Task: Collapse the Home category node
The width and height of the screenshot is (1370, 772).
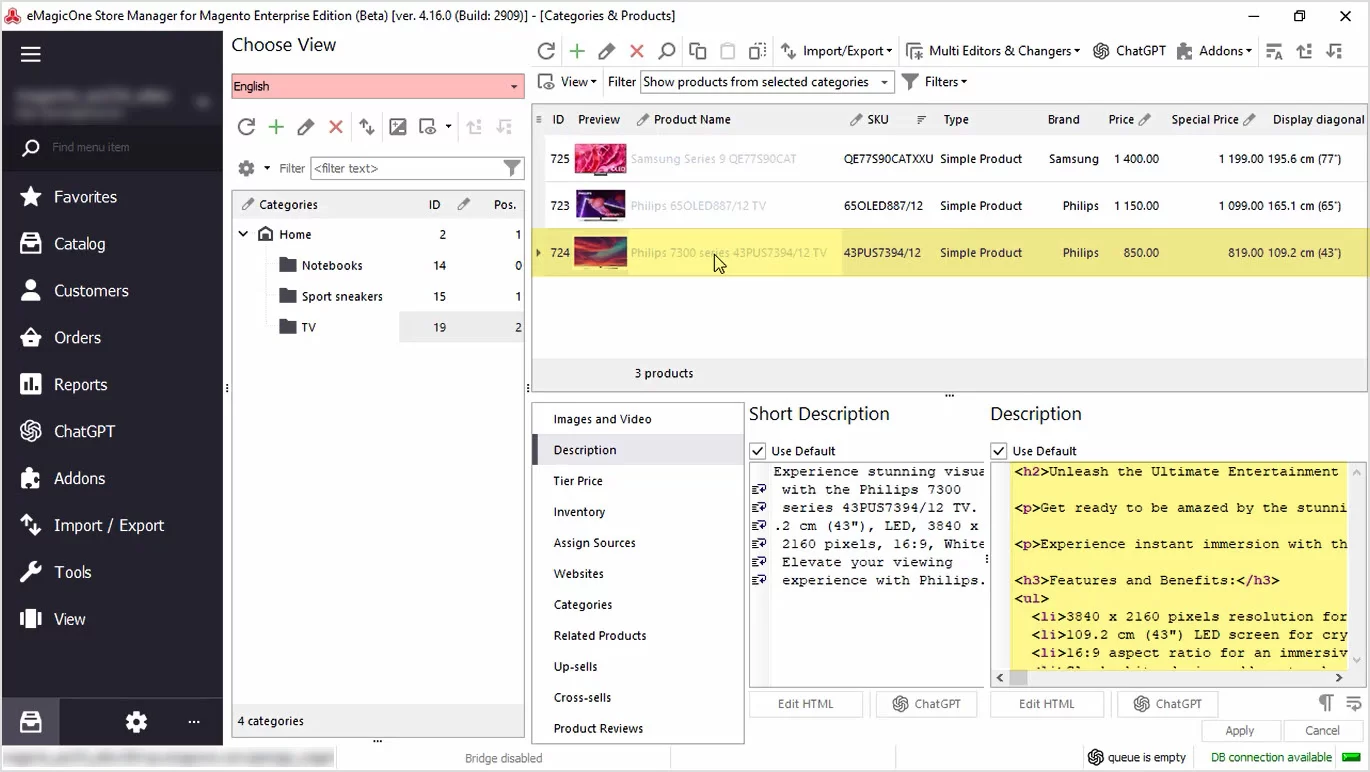Action: pyautogui.click(x=243, y=234)
